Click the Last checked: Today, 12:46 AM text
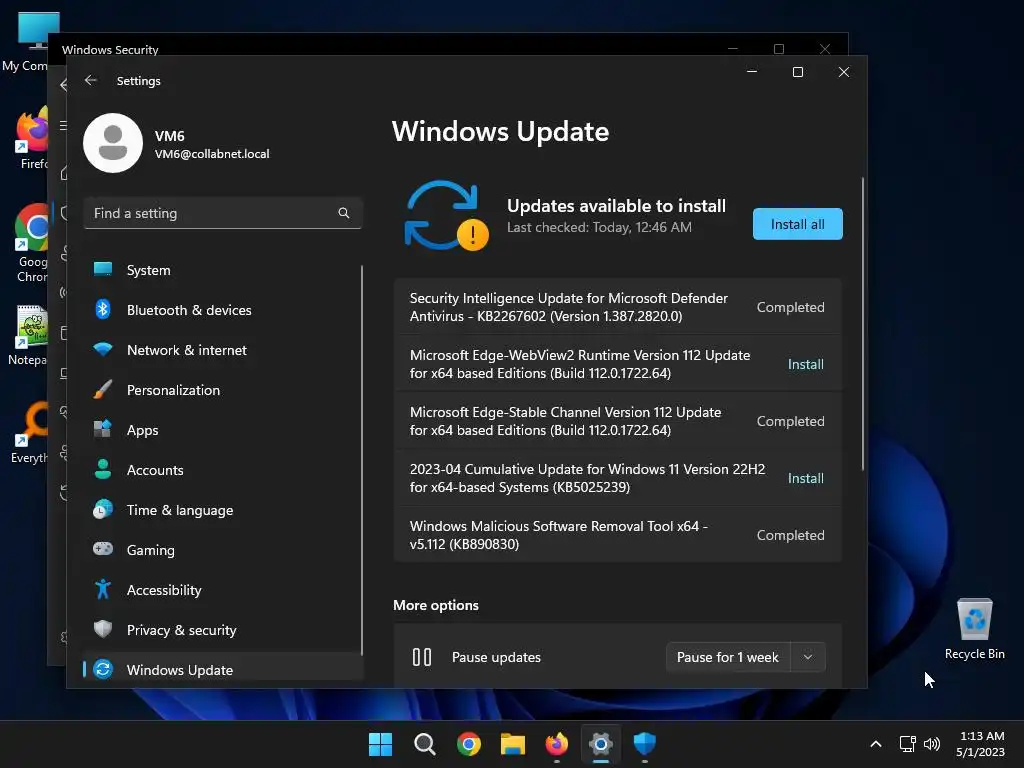Screen dimensions: 1024x768 coord(599,227)
